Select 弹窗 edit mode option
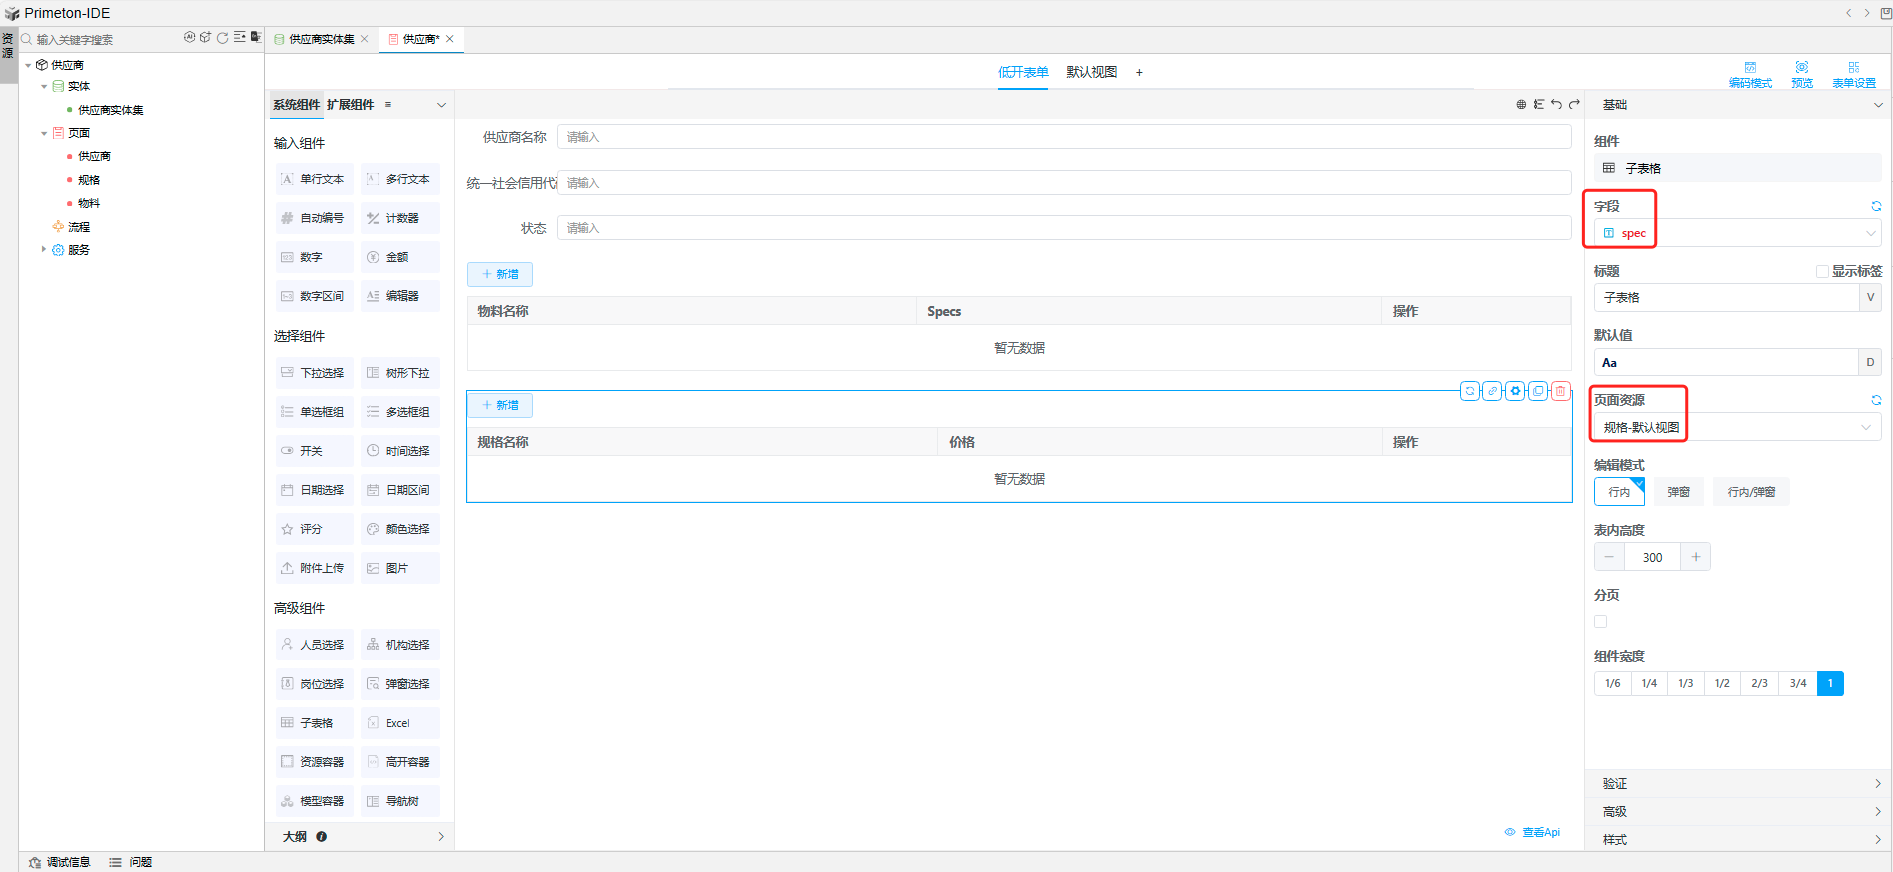 pyautogui.click(x=1678, y=492)
